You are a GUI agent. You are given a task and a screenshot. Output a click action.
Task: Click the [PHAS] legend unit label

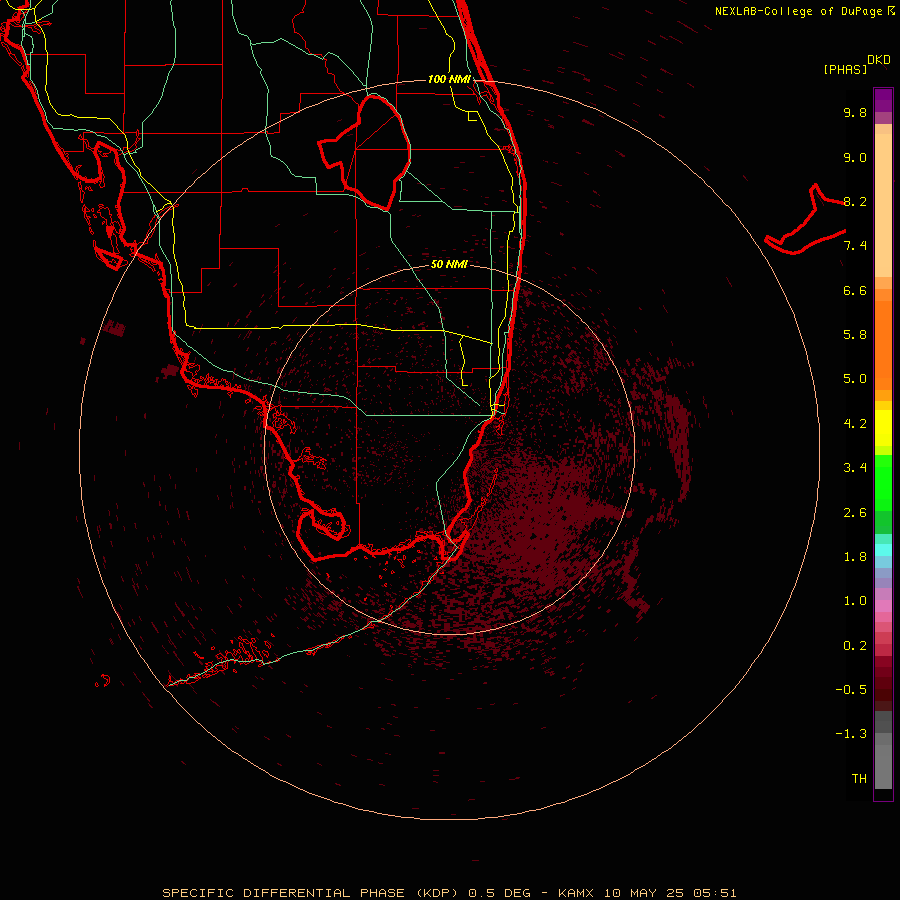coord(845,70)
